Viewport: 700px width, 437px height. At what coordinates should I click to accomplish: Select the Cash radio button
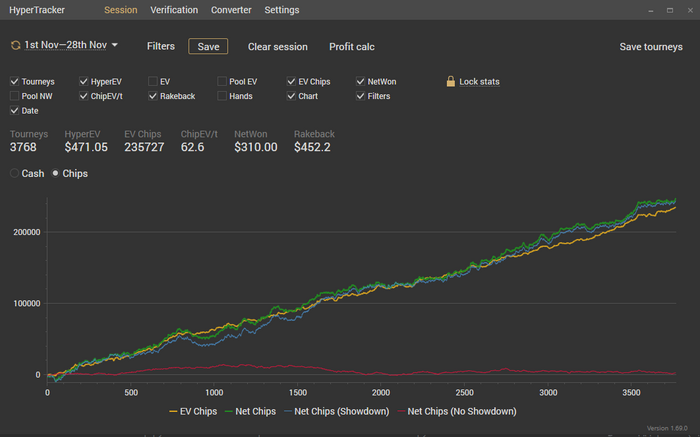pyautogui.click(x=14, y=173)
